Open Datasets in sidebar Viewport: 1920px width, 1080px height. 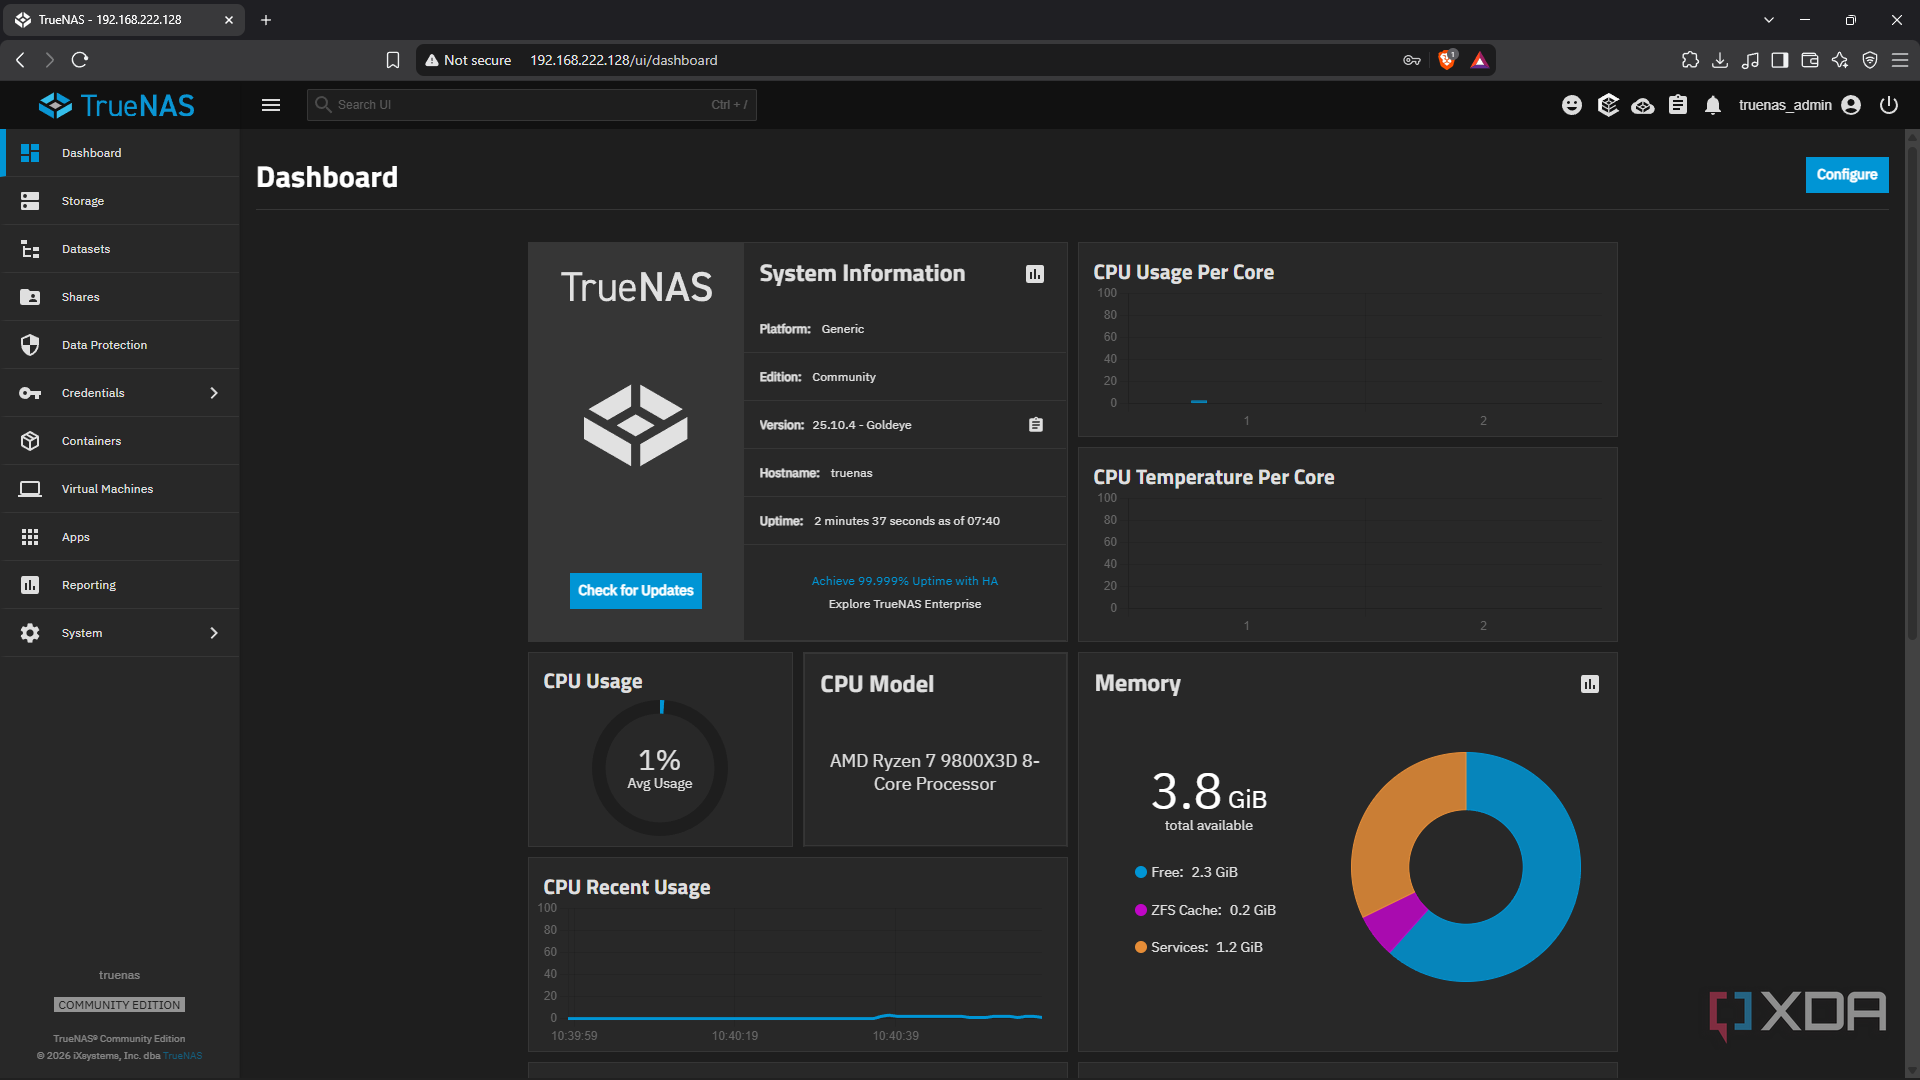click(120, 249)
